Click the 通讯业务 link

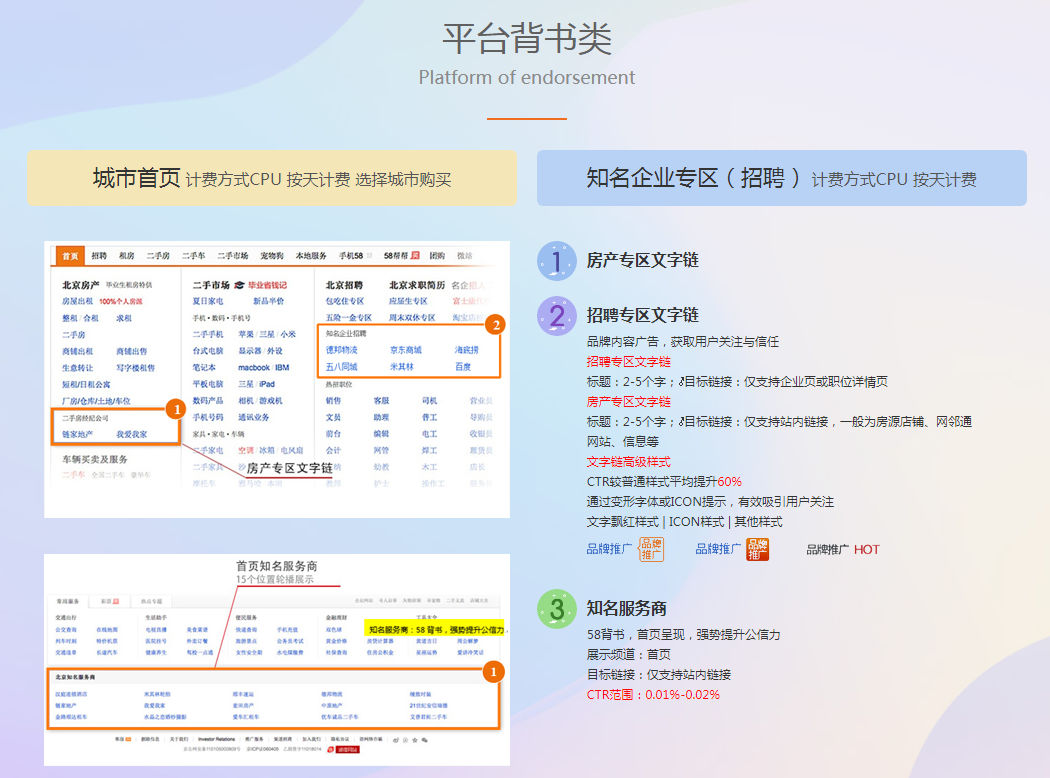tap(254, 417)
